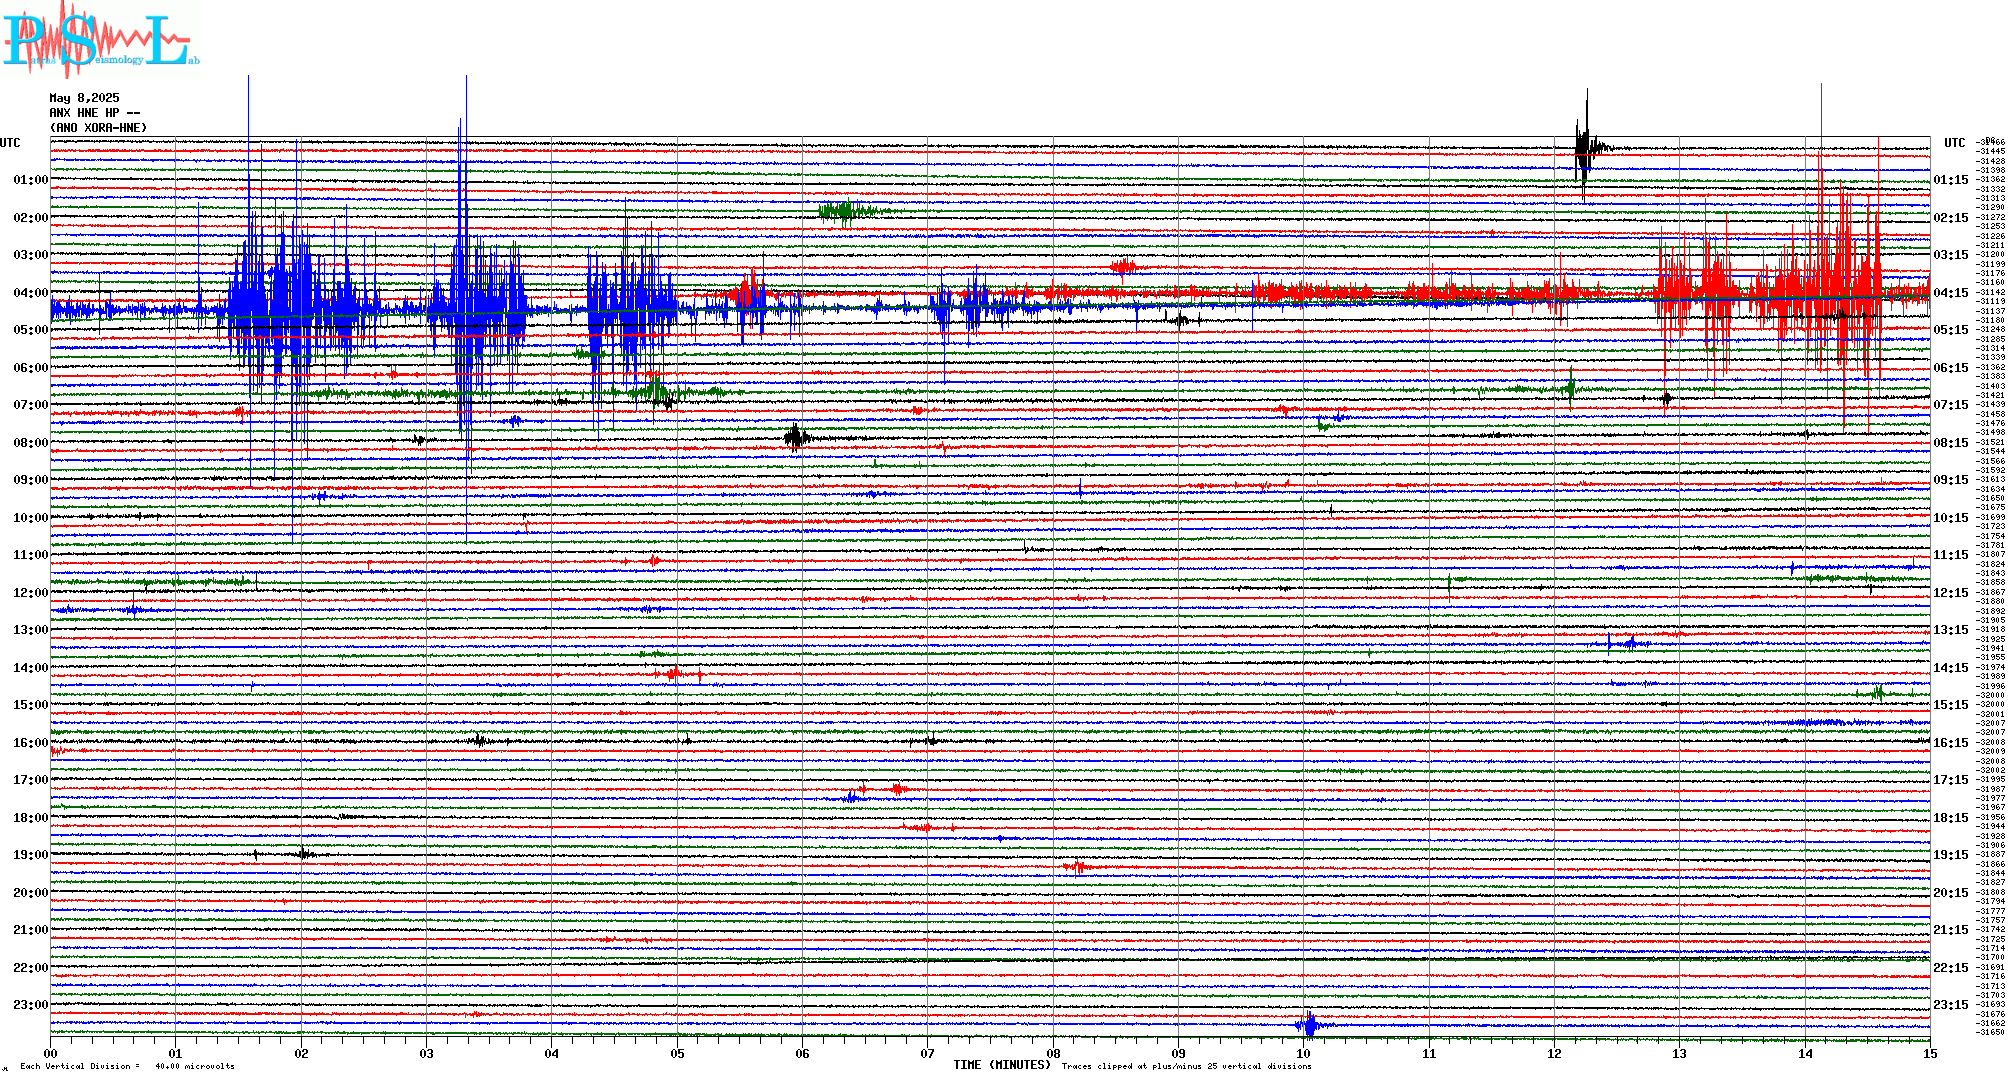Click the '08:00' hour label on left

[30, 443]
